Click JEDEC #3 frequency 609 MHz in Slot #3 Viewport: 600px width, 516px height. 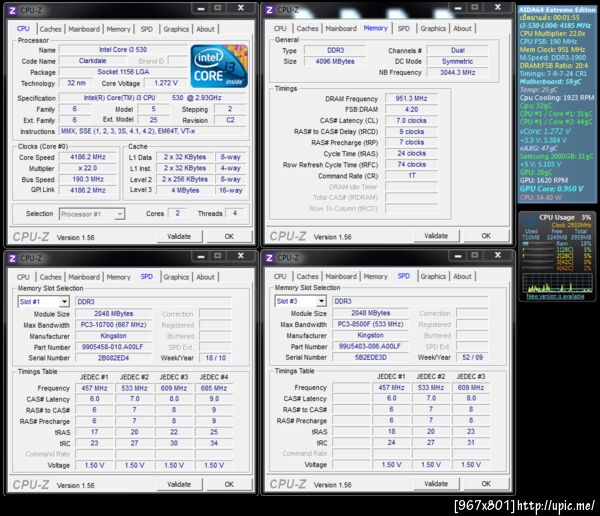click(x=471, y=387)
